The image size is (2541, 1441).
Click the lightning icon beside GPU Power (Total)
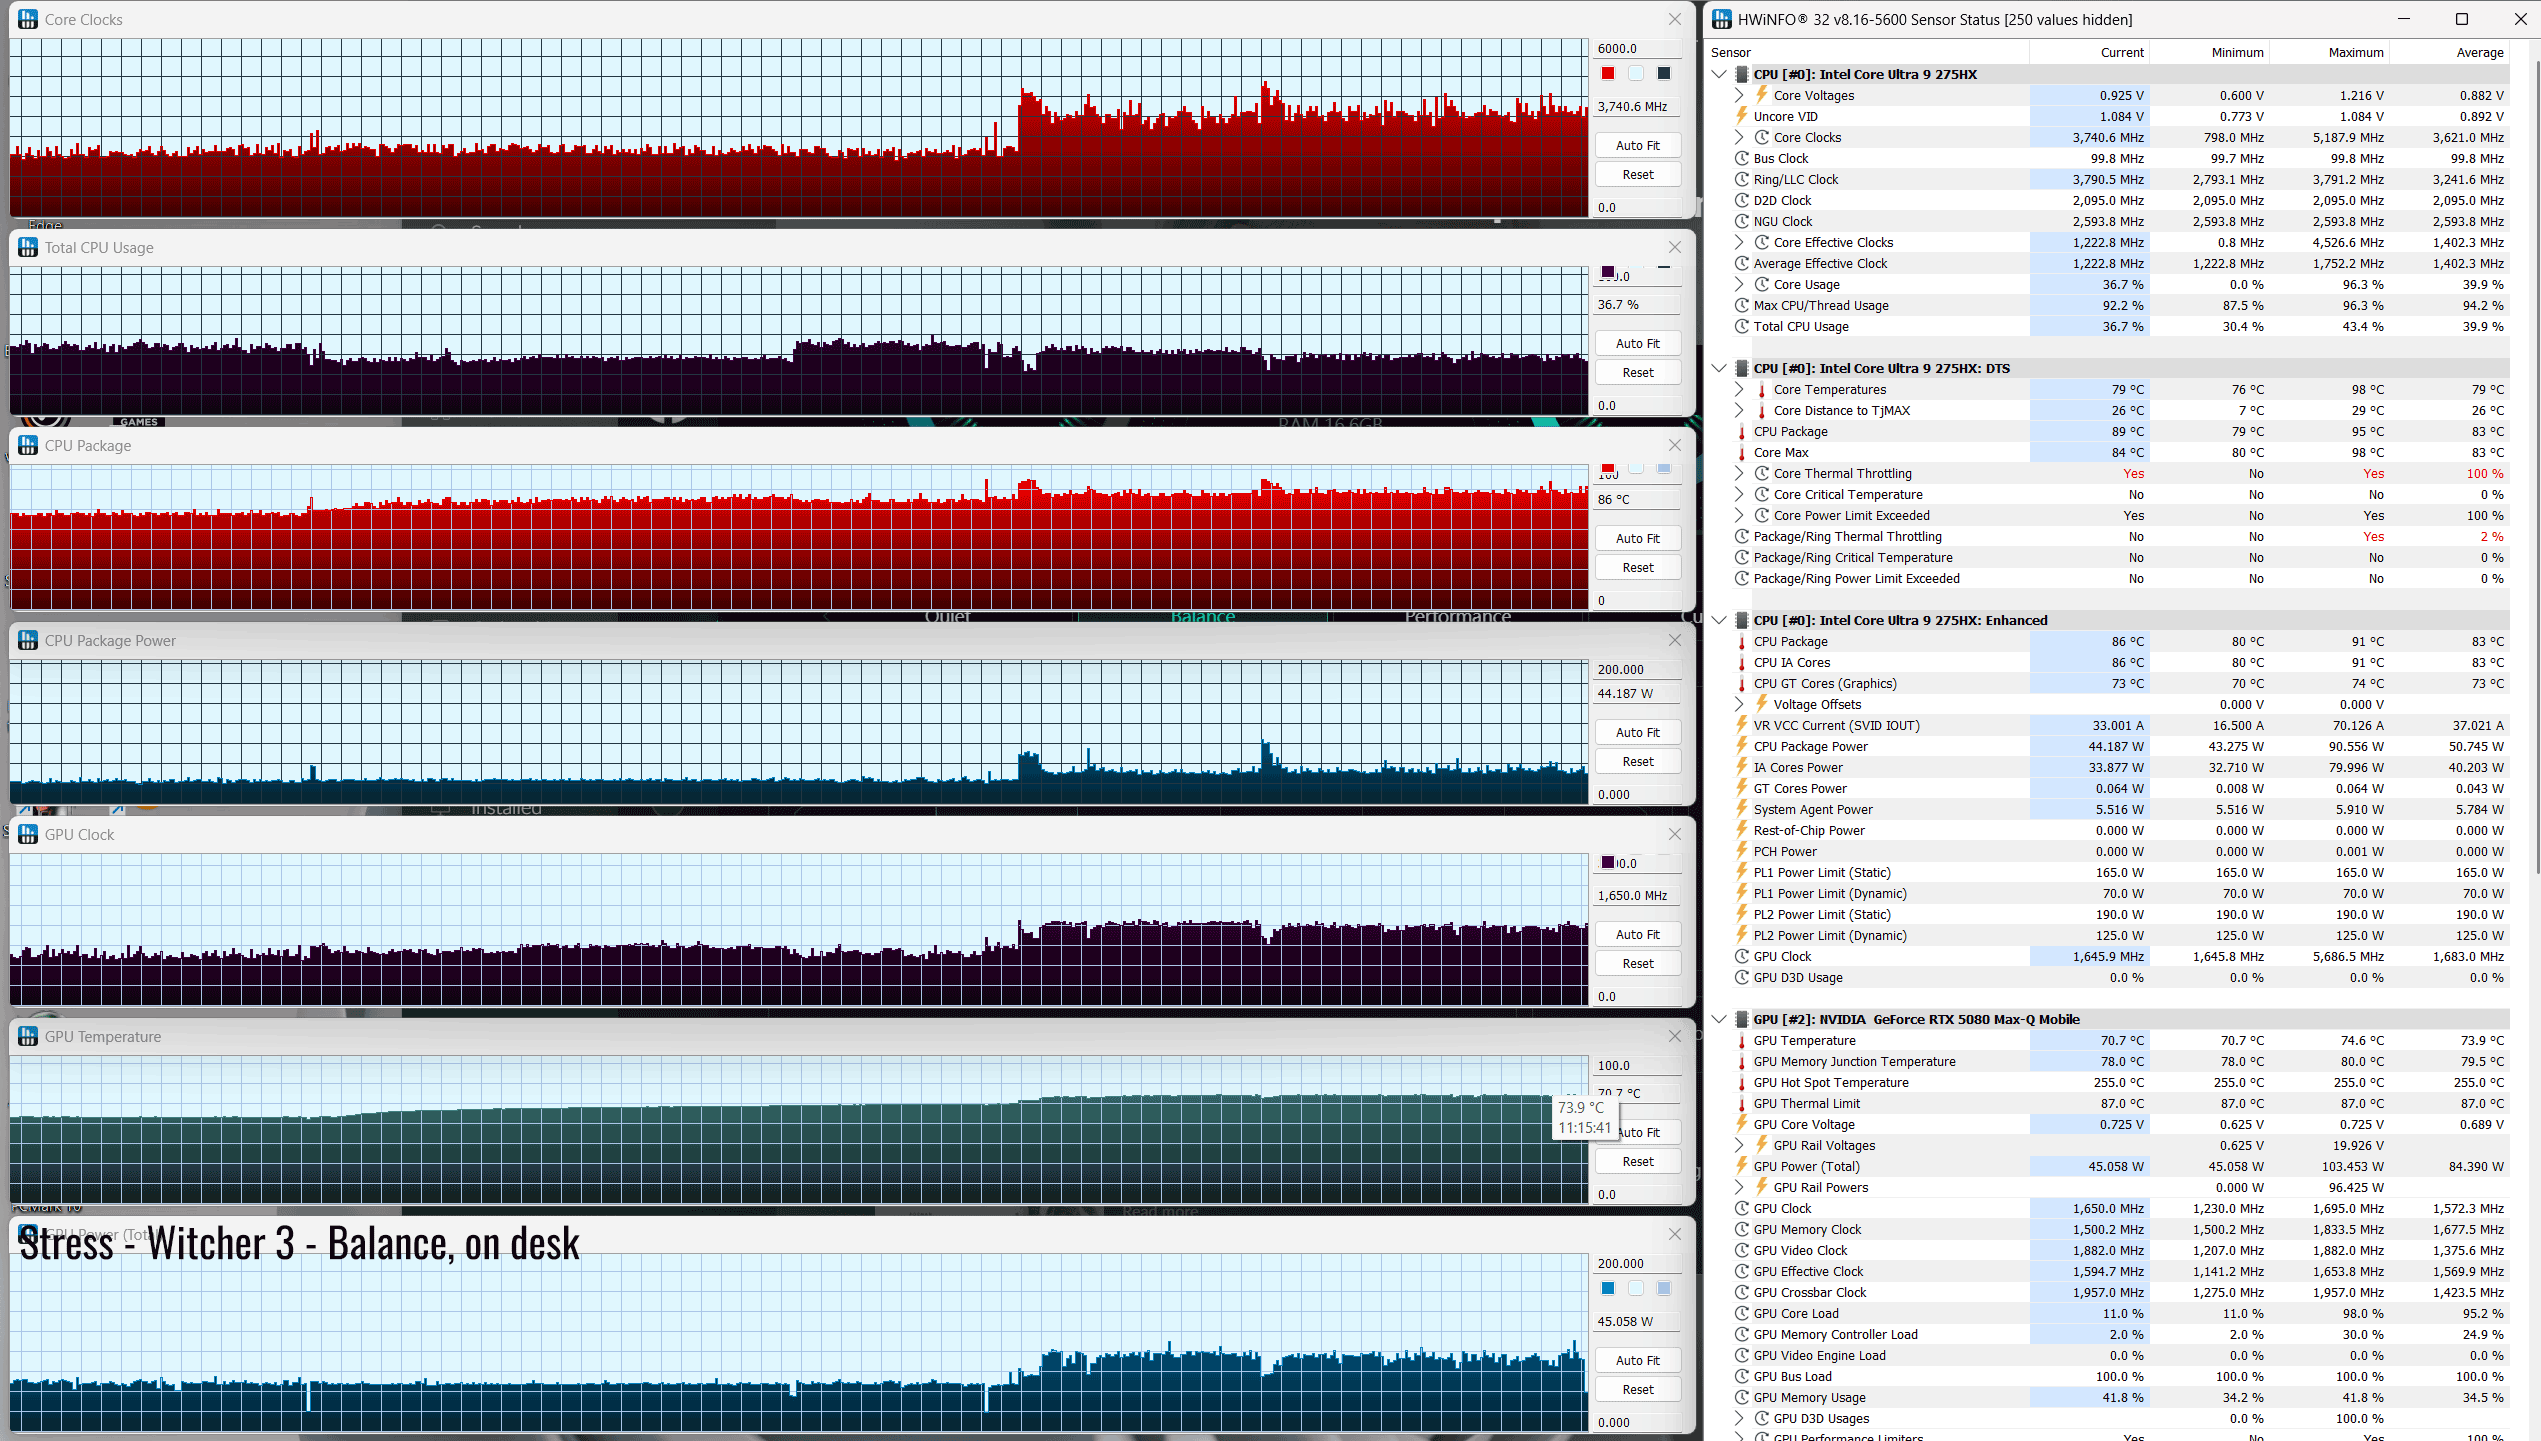tap(1742, 1166)
